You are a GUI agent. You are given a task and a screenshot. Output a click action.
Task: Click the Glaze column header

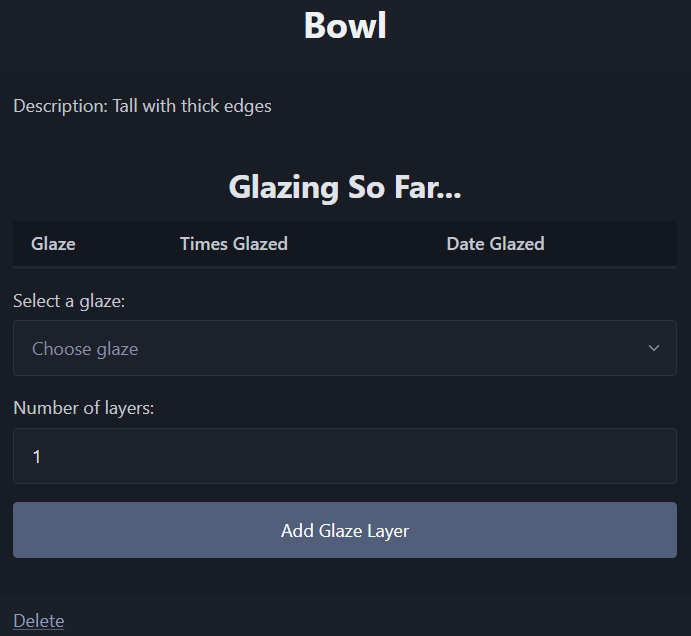point(53,244)
